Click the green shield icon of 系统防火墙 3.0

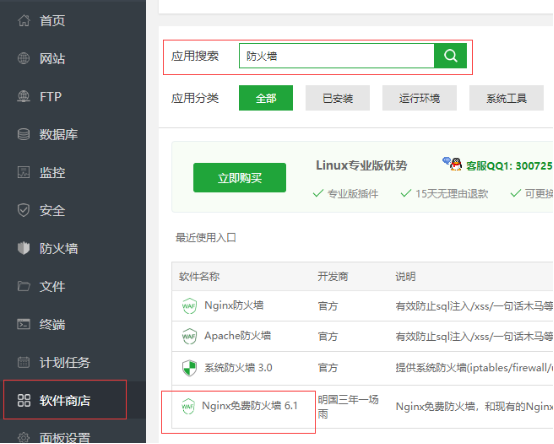pyautogui.click(x=189, y=368)
